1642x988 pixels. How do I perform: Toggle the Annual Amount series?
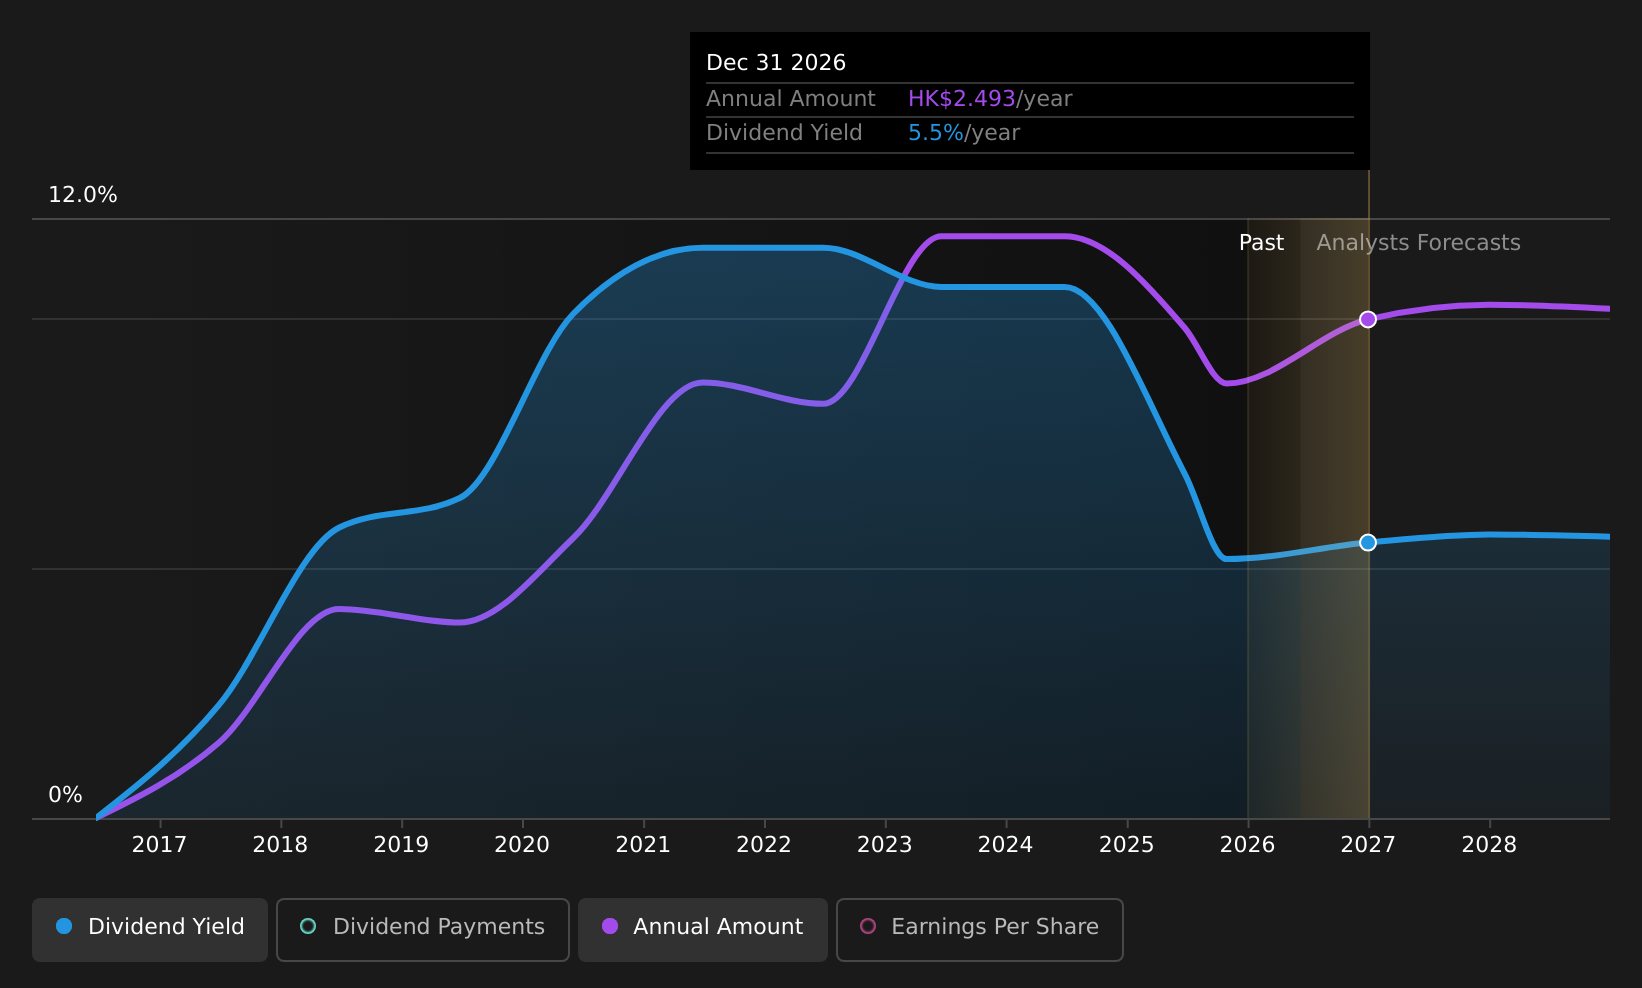(x=703, y=929)
